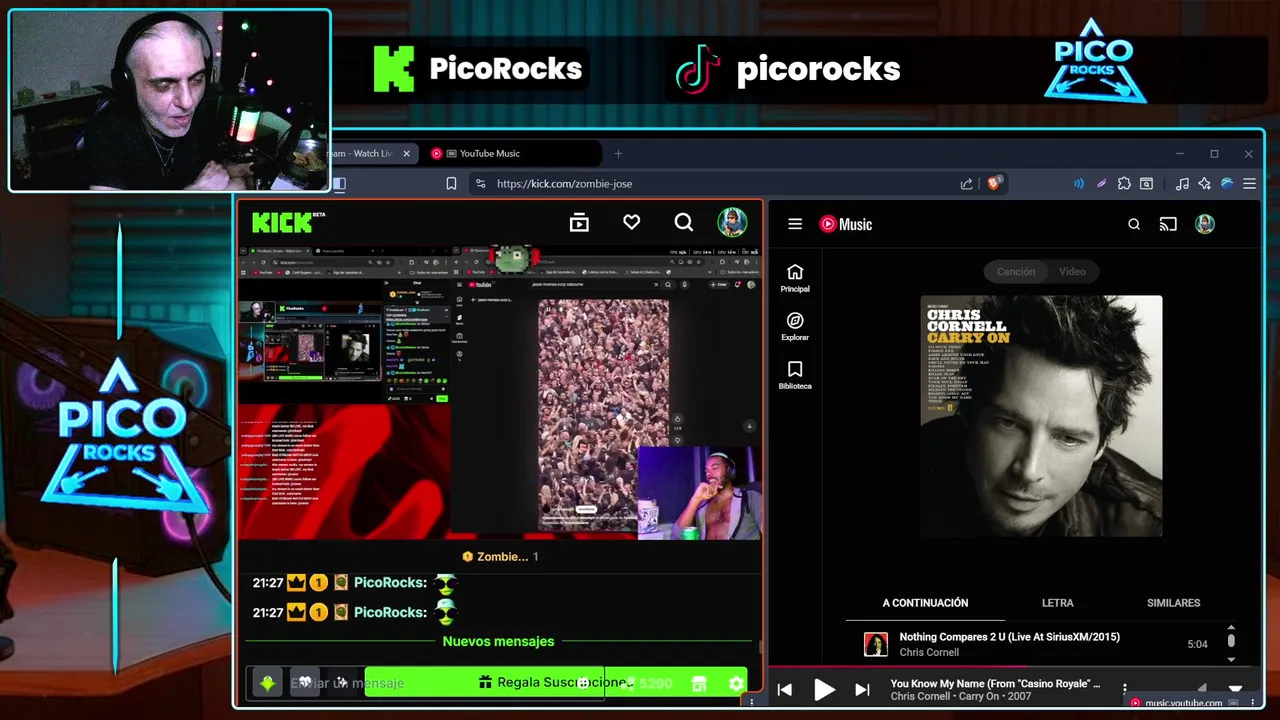Open the SIMILARES tab
Screen dimensions: 1280x720
pos(1173,603)
